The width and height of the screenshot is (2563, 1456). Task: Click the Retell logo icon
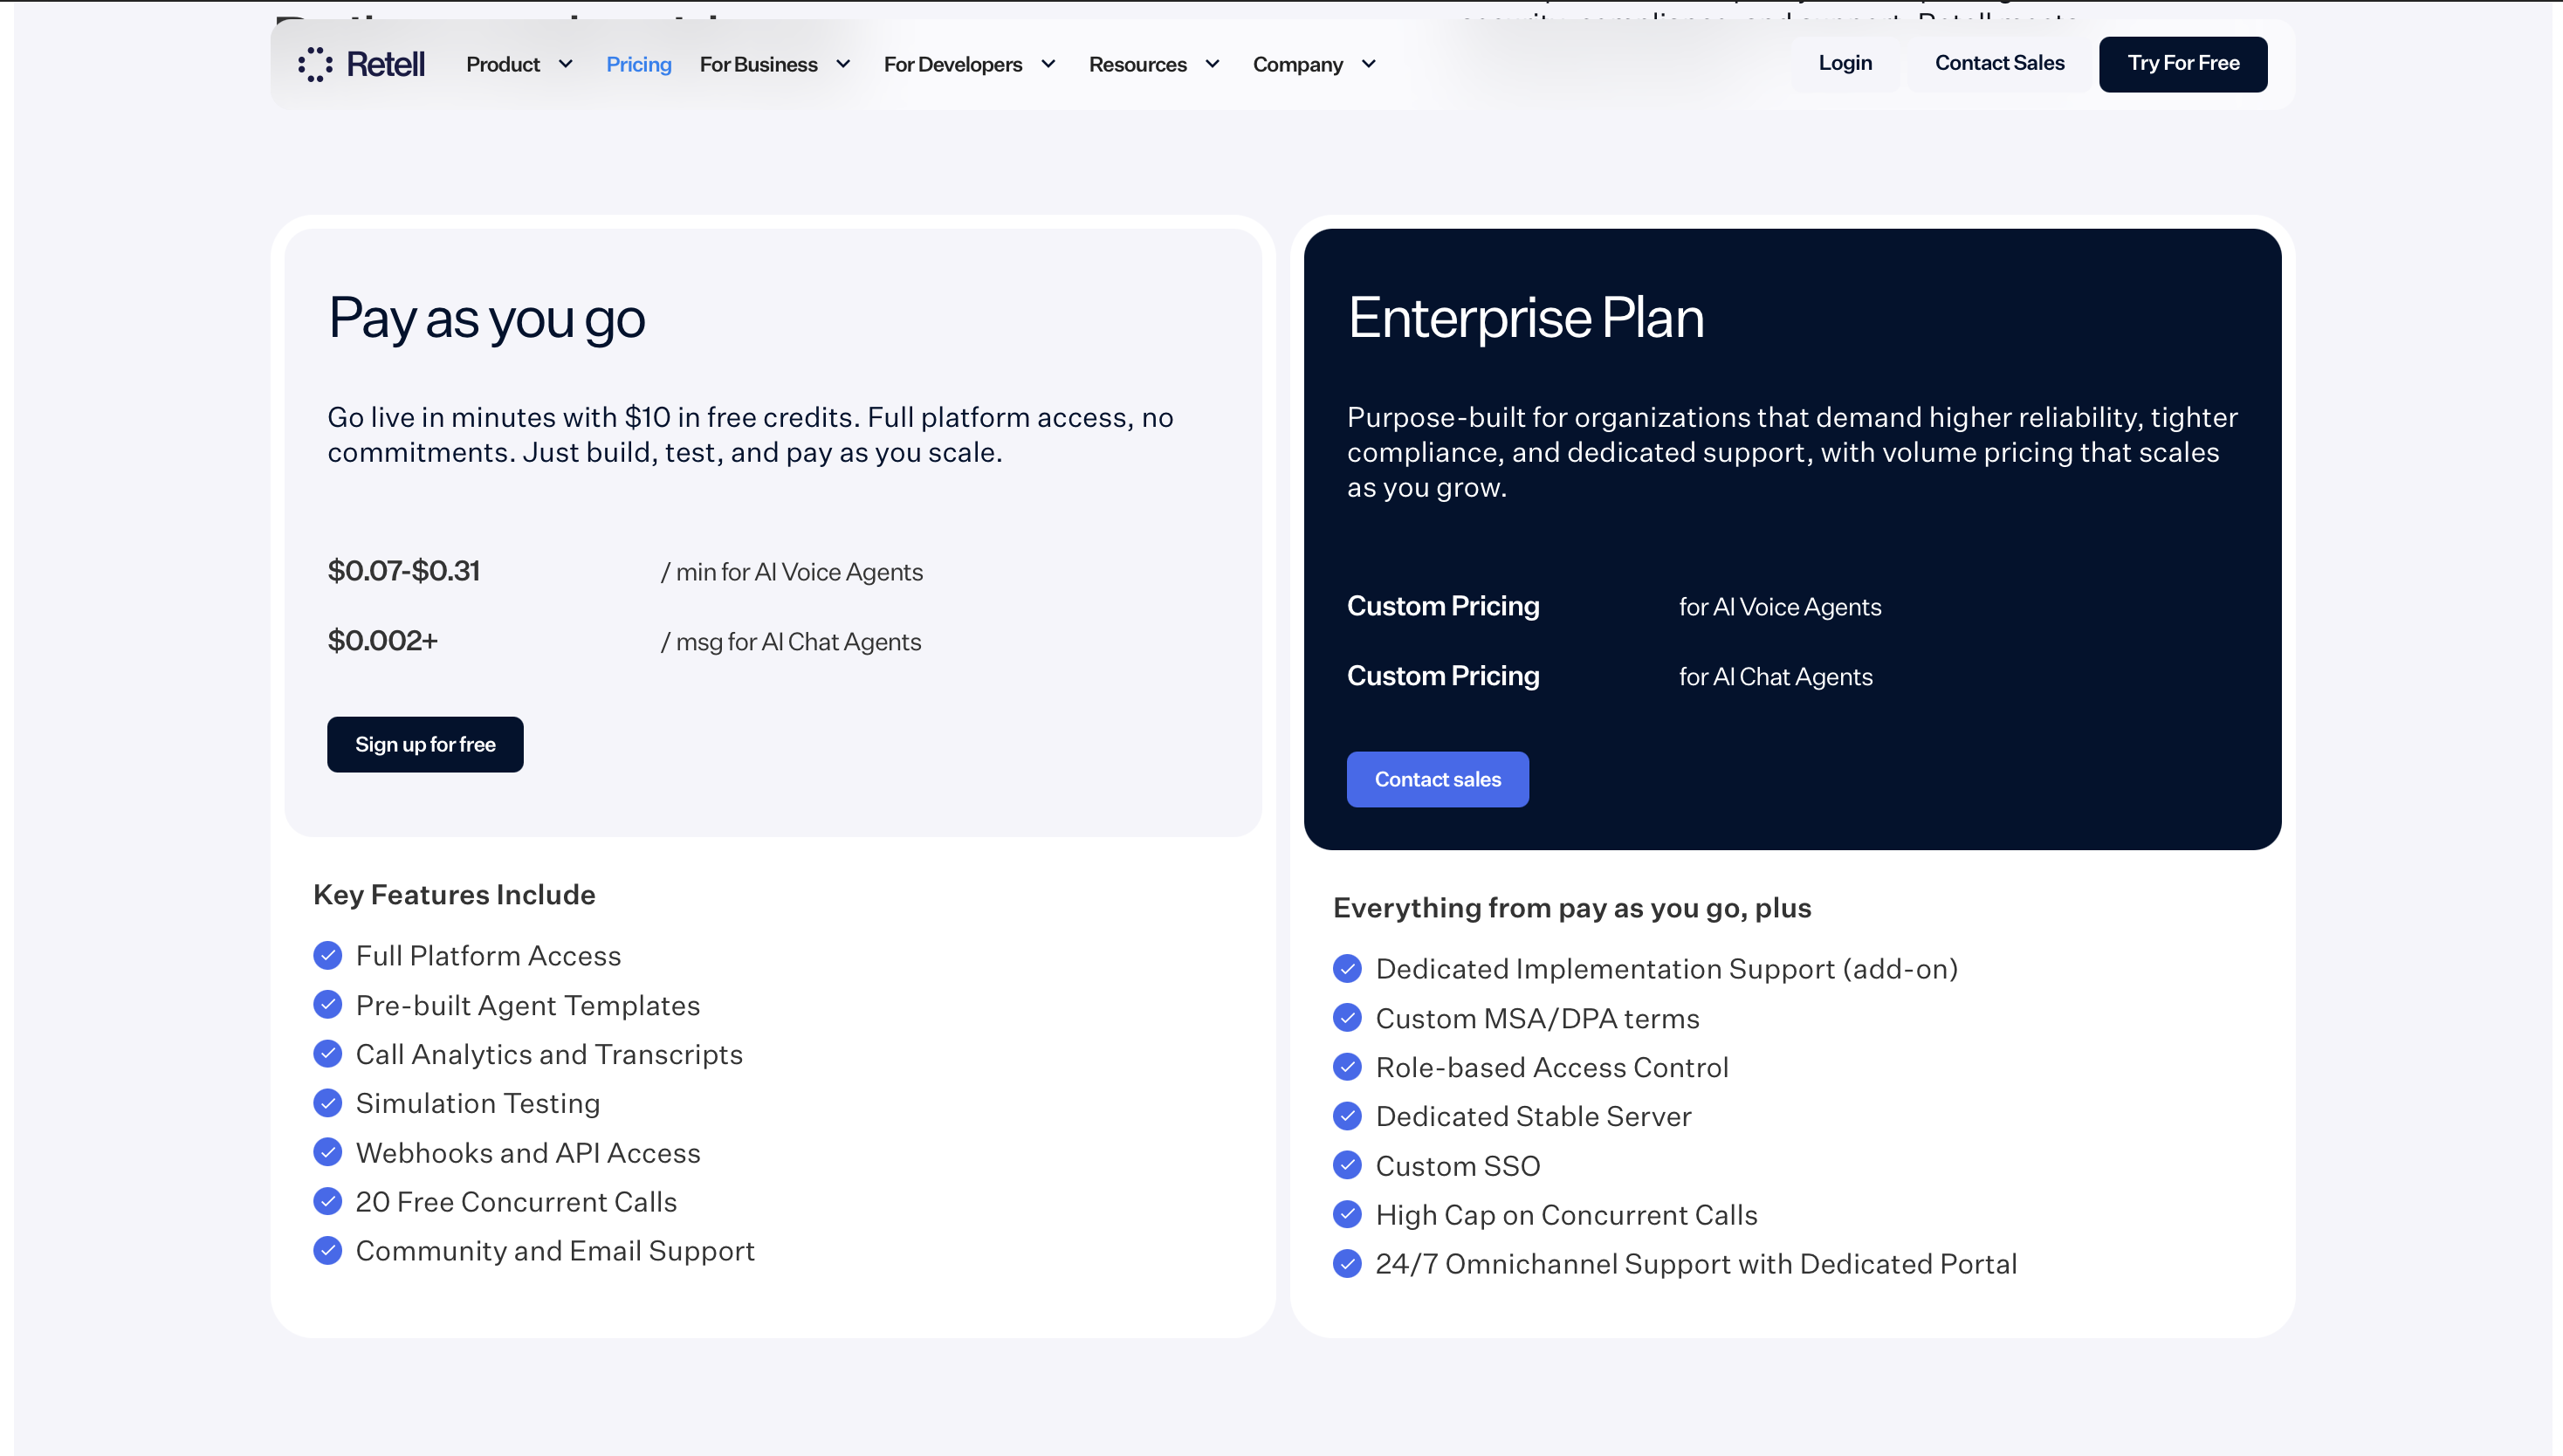pos(315,64)
